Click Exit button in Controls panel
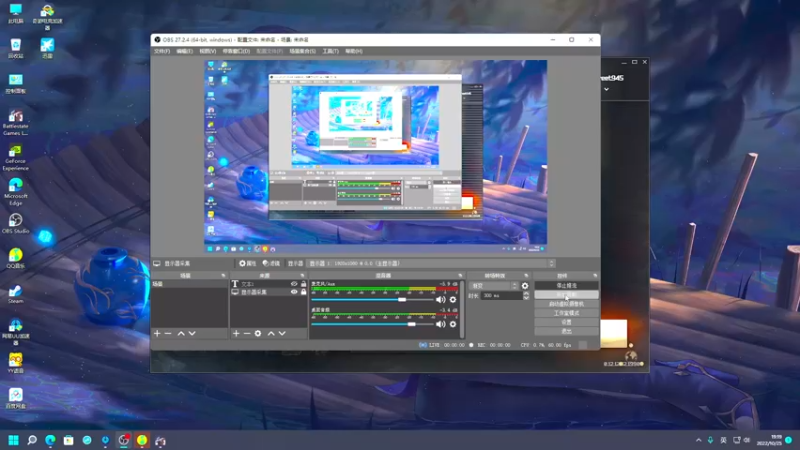 566,332
